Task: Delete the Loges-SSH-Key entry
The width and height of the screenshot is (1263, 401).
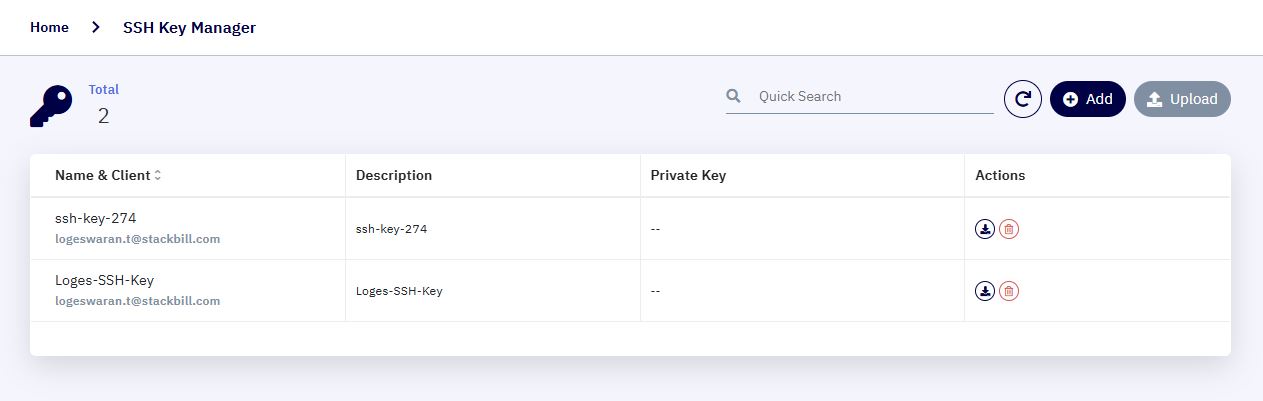Action: coord(1009,291)
